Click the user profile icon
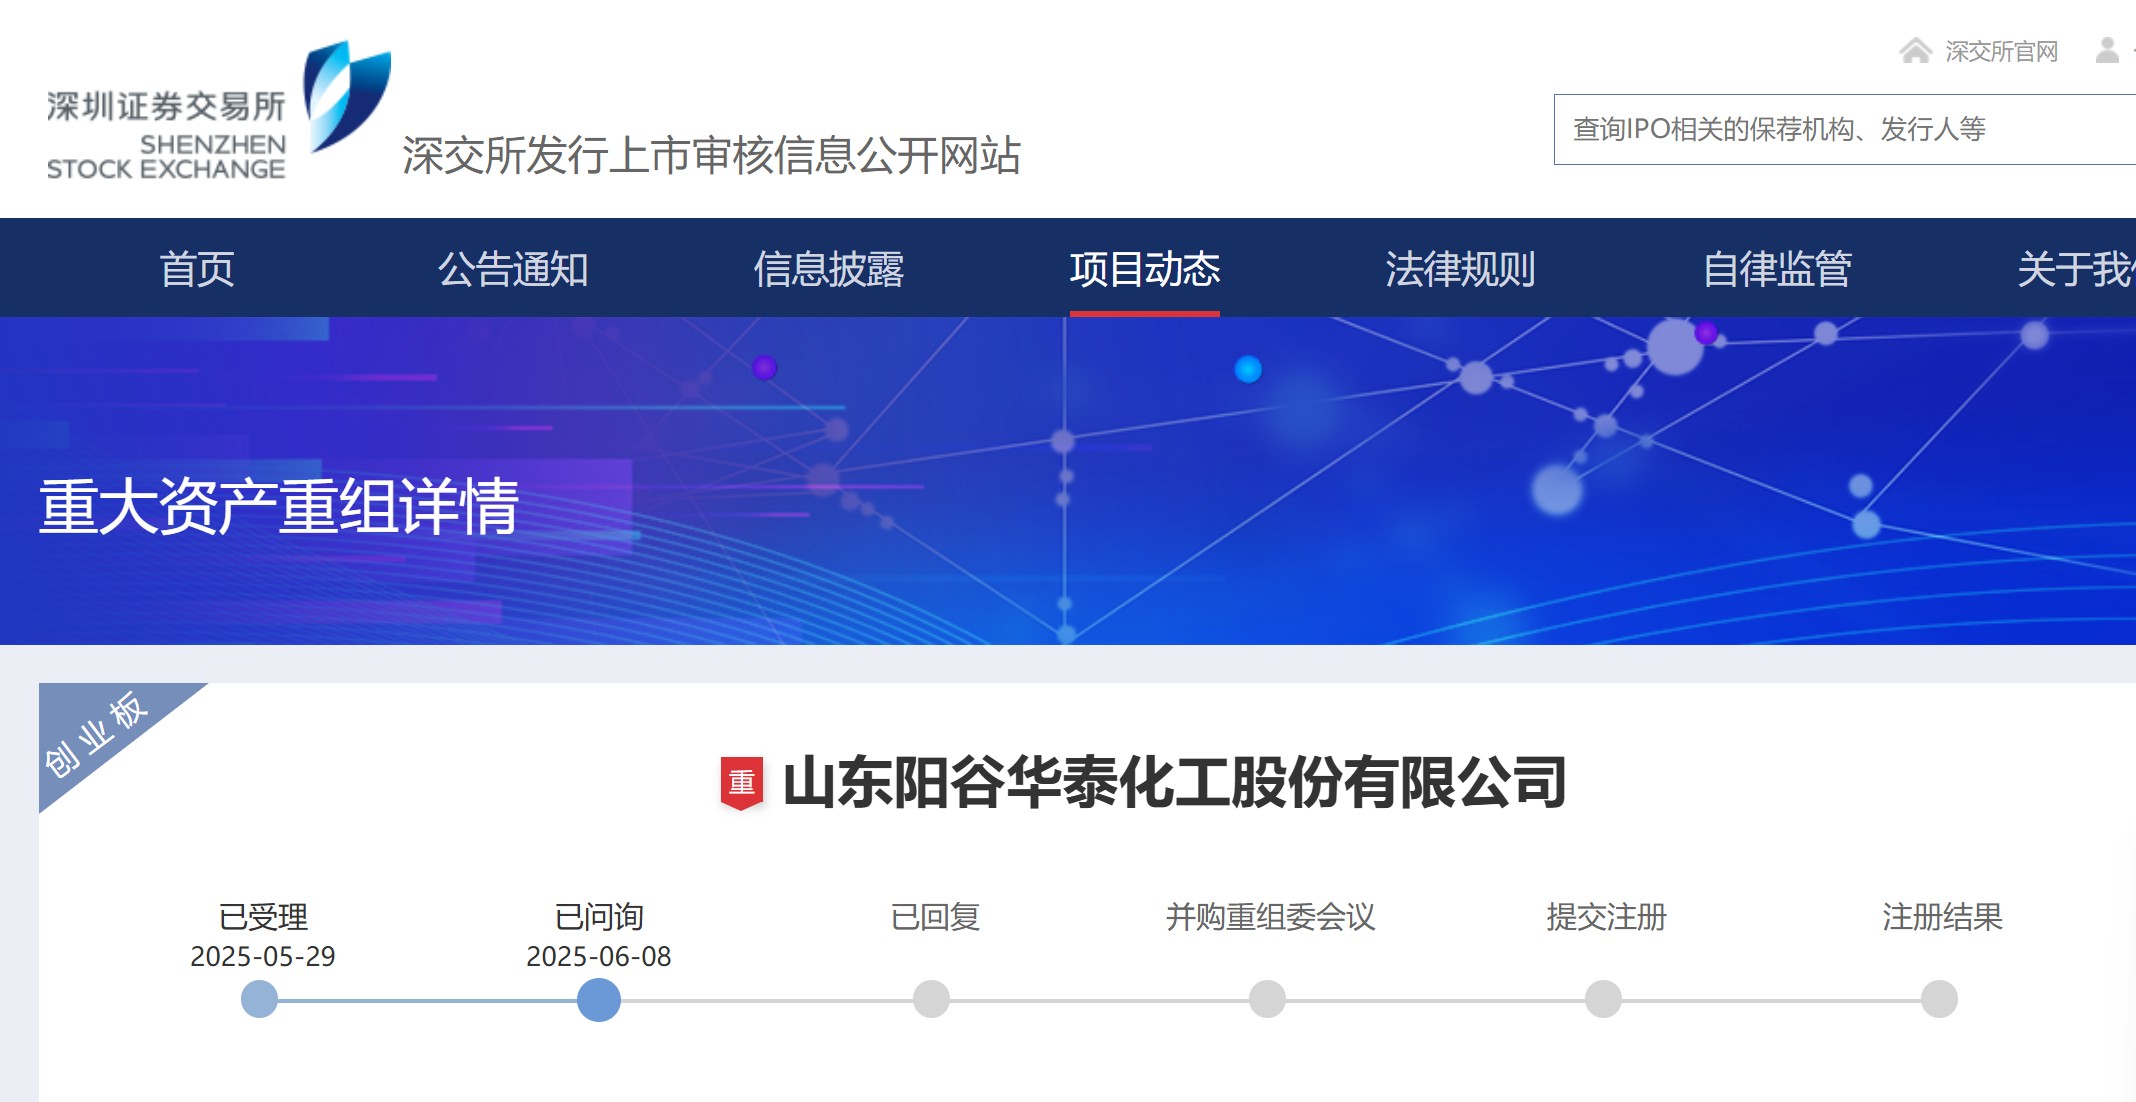Screen dimensions: 2136x1102 [2107, 51]
